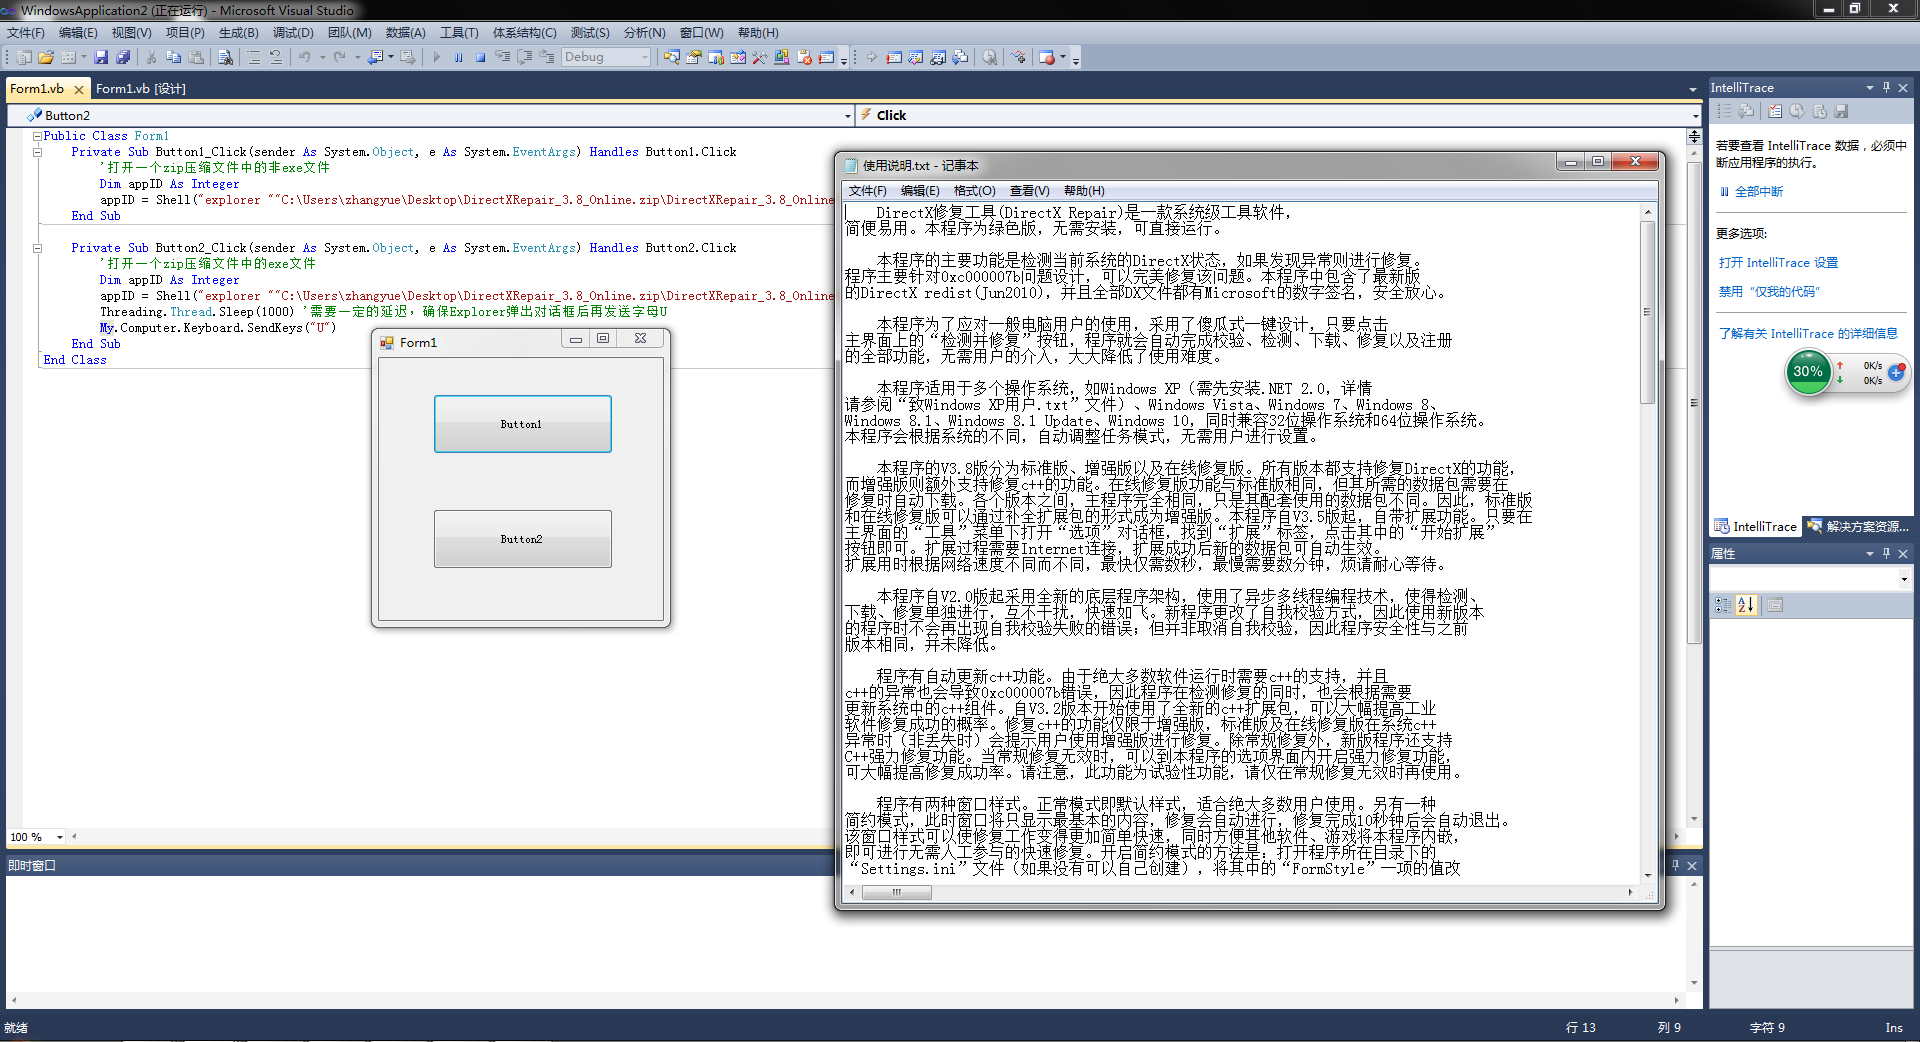Open the Toolbox from toolbar icon
The height and width of the screenshot is (1042, 1920).
[x=759, y=57]
